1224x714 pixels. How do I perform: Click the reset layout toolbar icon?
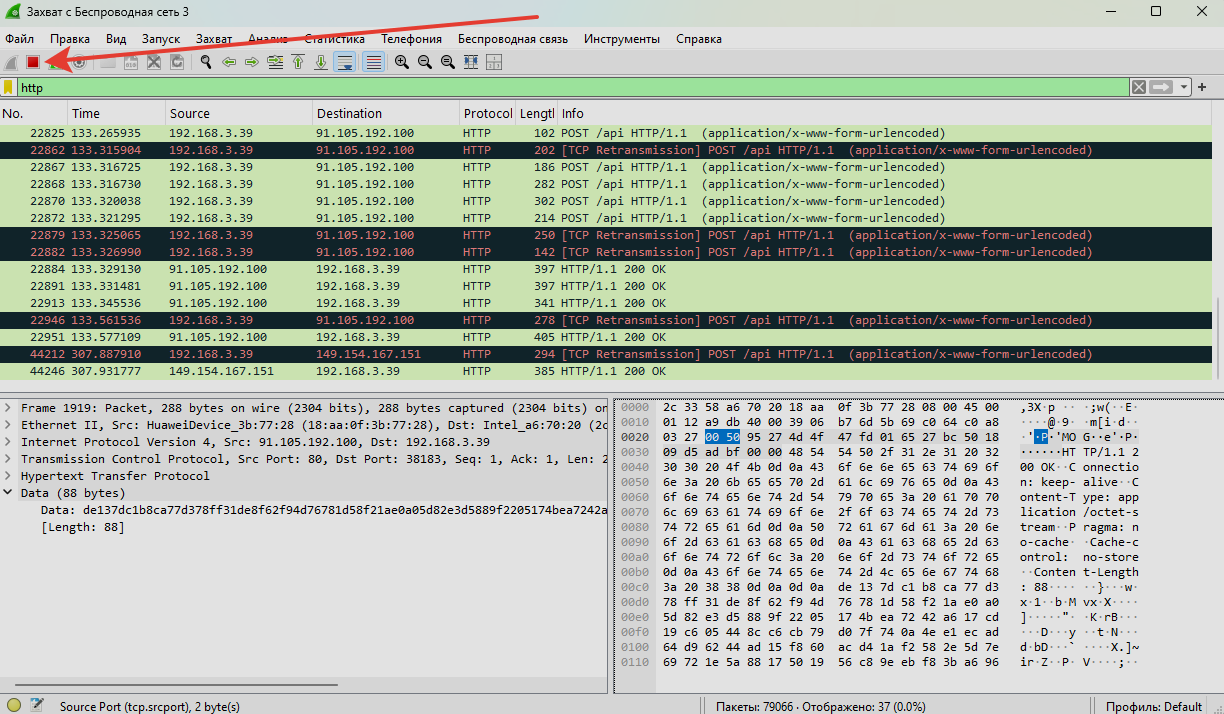[x=493, y=62]
